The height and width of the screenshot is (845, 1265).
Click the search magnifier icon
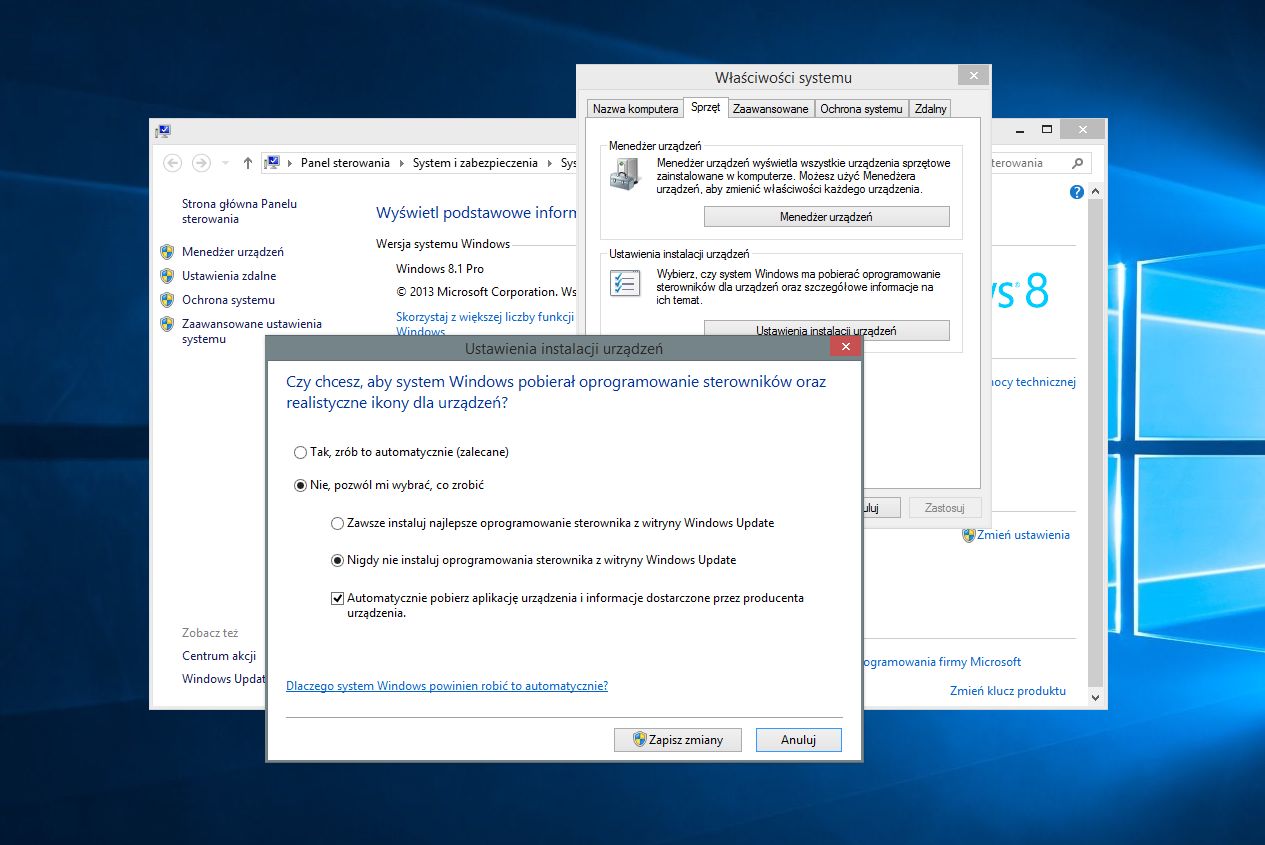click(x=1077, y=163)
